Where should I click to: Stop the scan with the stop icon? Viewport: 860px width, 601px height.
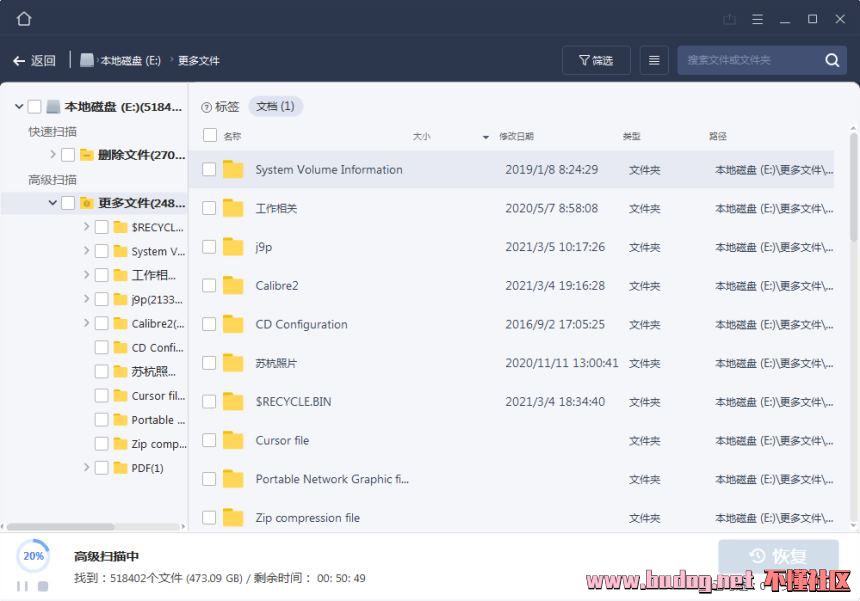[x=43, y=586]
